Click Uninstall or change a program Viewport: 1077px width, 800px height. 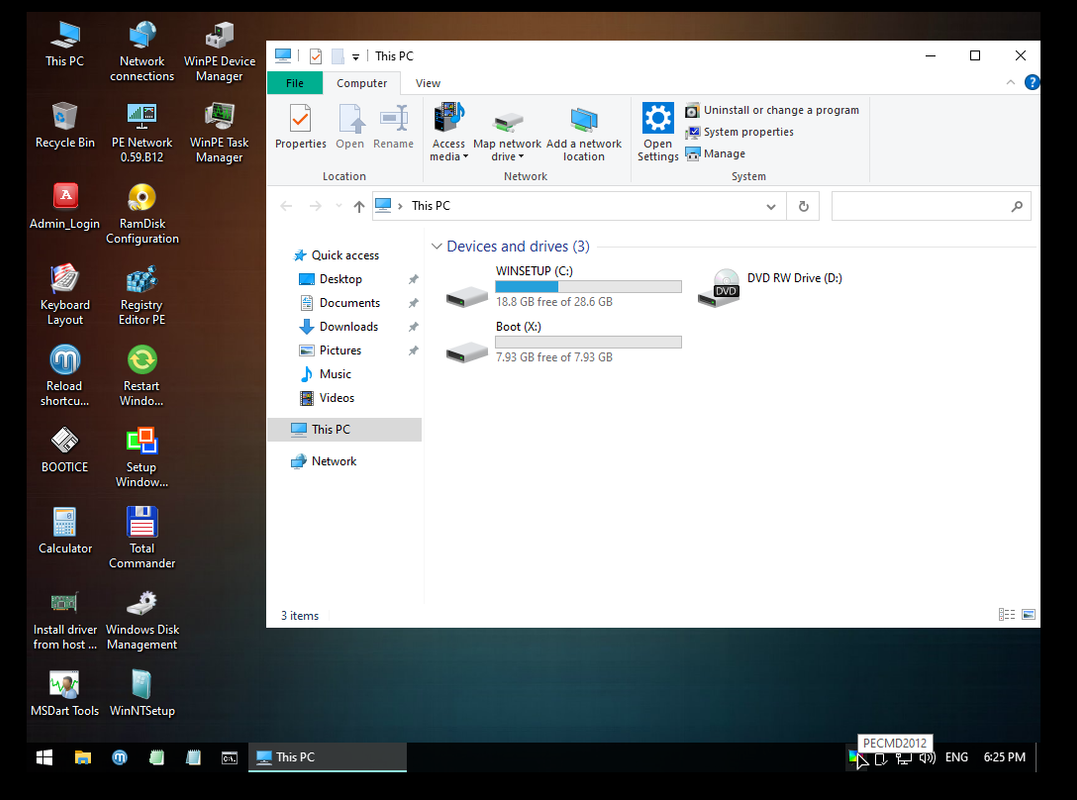click(772, 110)
